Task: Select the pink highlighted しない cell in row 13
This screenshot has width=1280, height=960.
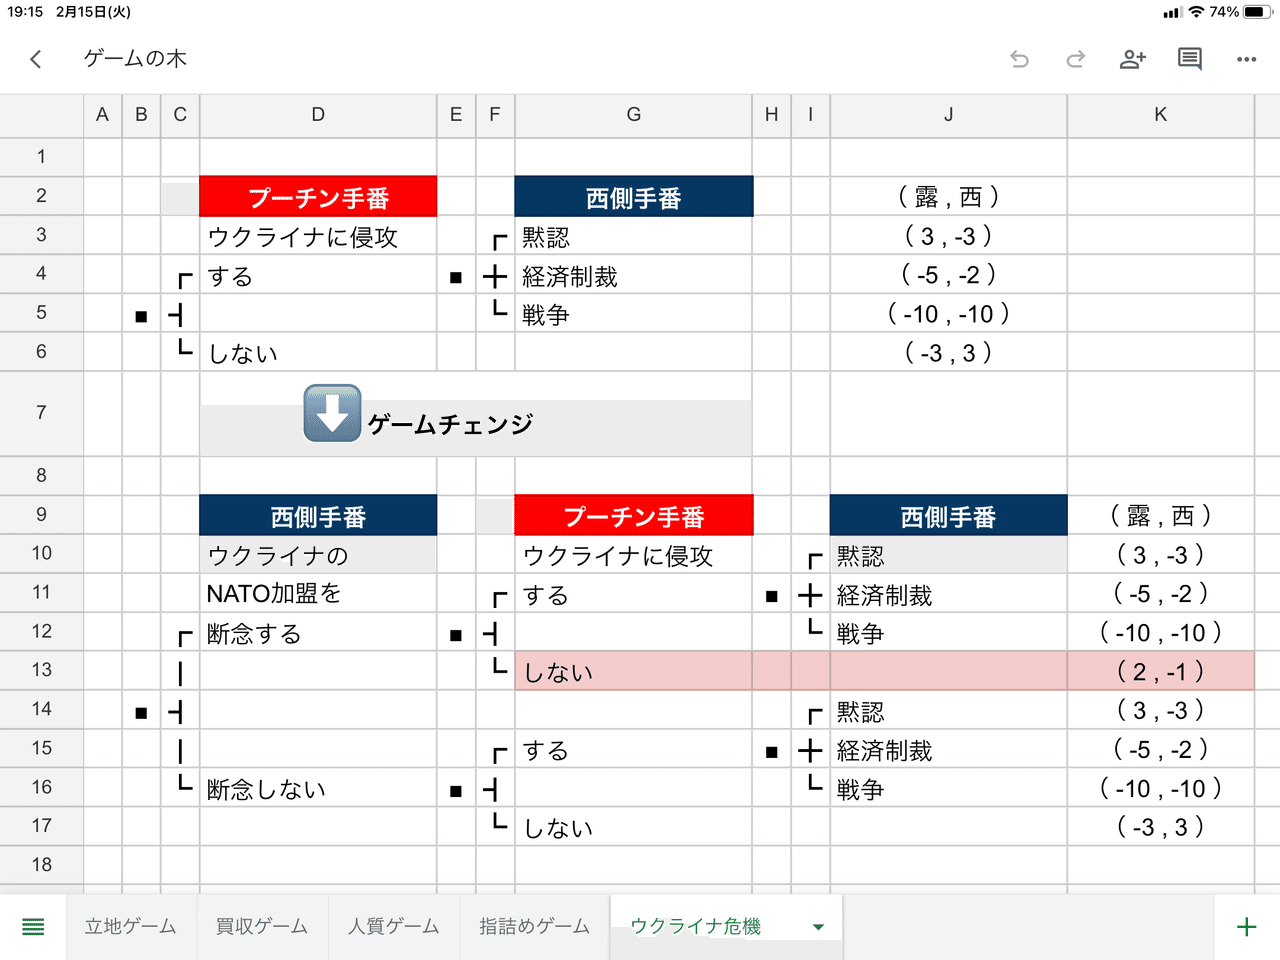Action: tap(634, 671)
